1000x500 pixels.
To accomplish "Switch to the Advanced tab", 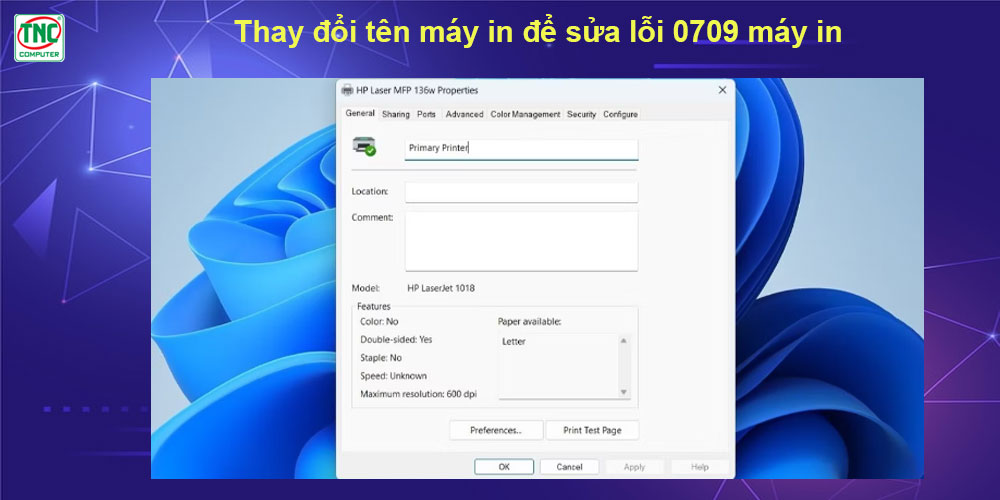I will tap(464, 114).
